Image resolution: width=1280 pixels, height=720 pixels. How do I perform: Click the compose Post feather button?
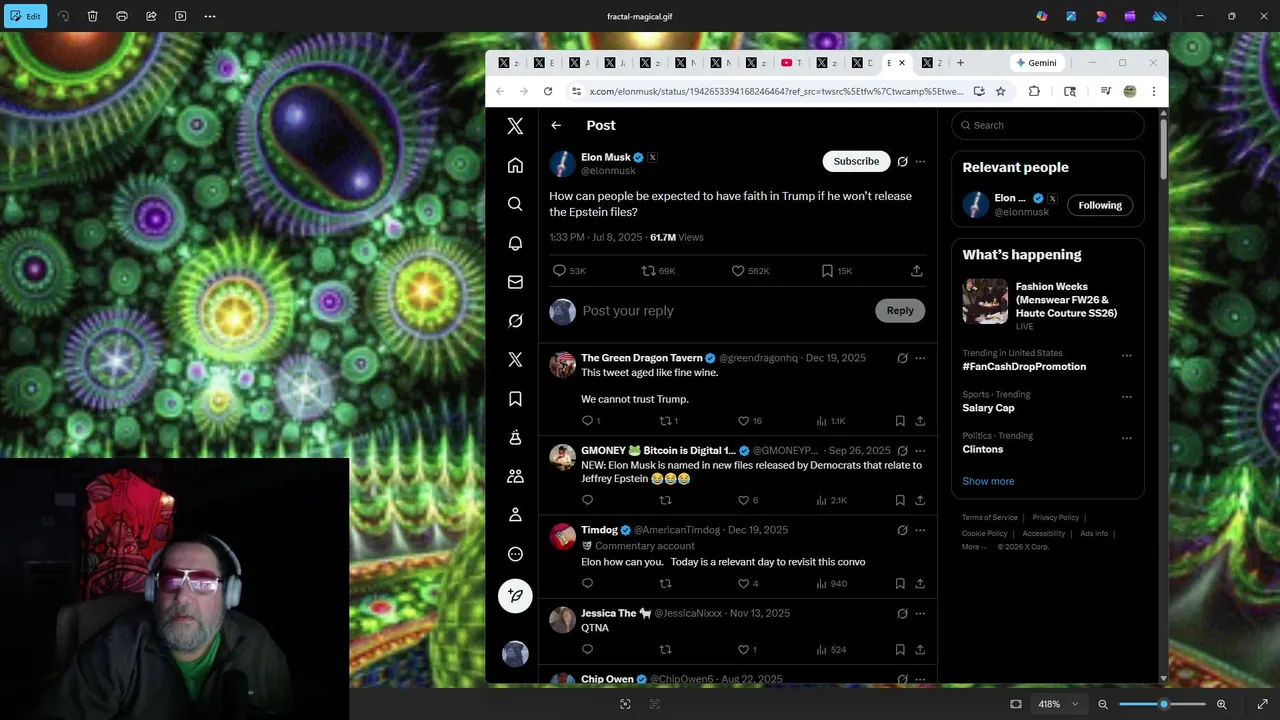[x=515, y=596]
